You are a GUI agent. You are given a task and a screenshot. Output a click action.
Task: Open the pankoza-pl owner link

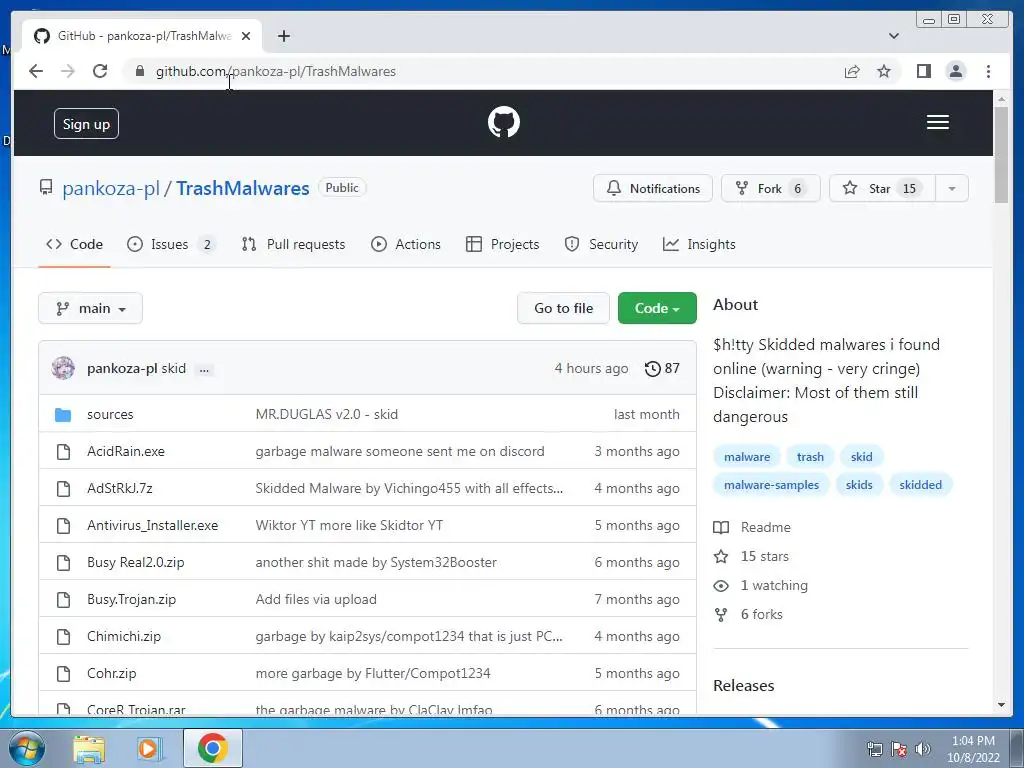tap(111, 188)
